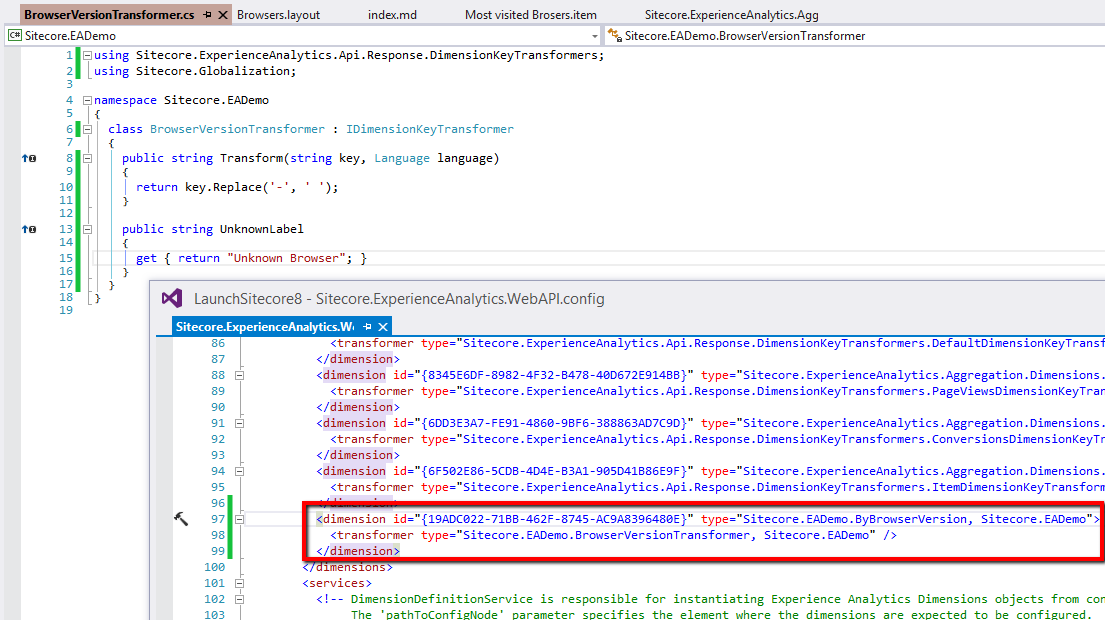
Task: Collapse the namespace Sitecore.EADemo block
Action: coord(87,100)
